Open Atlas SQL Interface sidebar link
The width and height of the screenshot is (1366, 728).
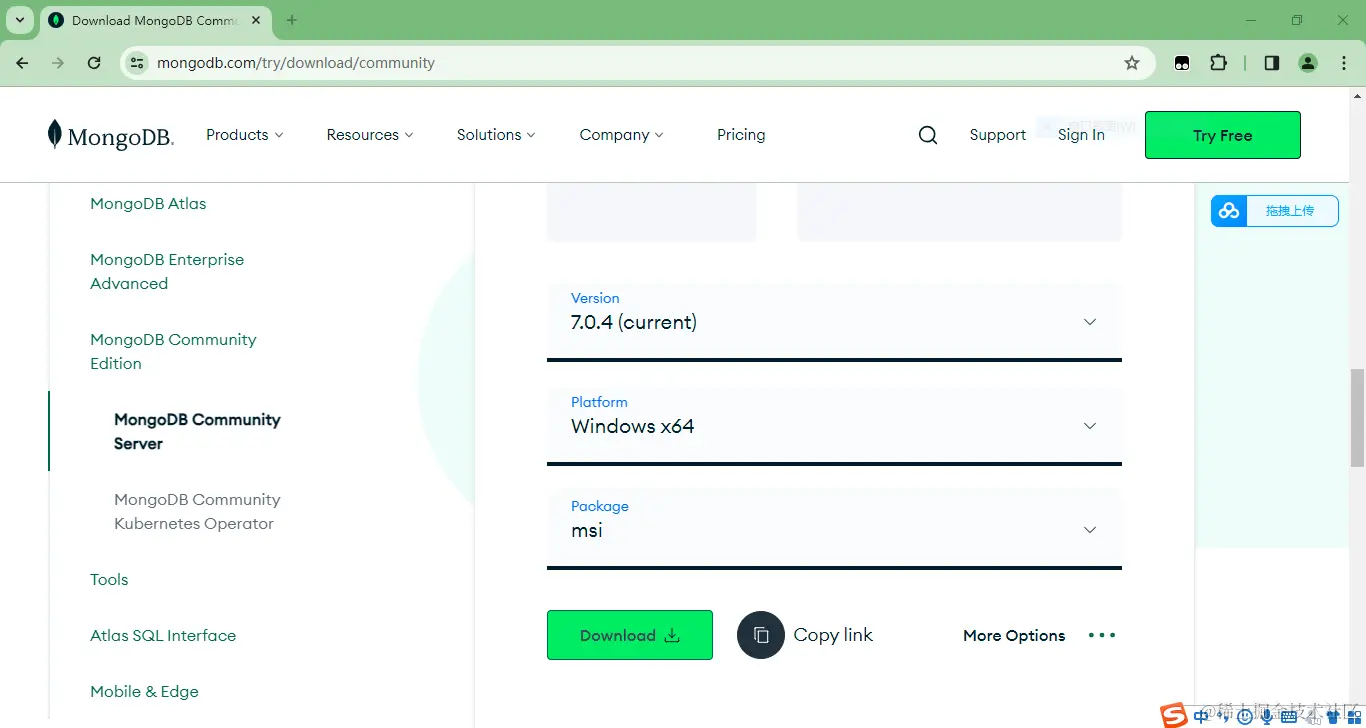[x=163, y=635]
